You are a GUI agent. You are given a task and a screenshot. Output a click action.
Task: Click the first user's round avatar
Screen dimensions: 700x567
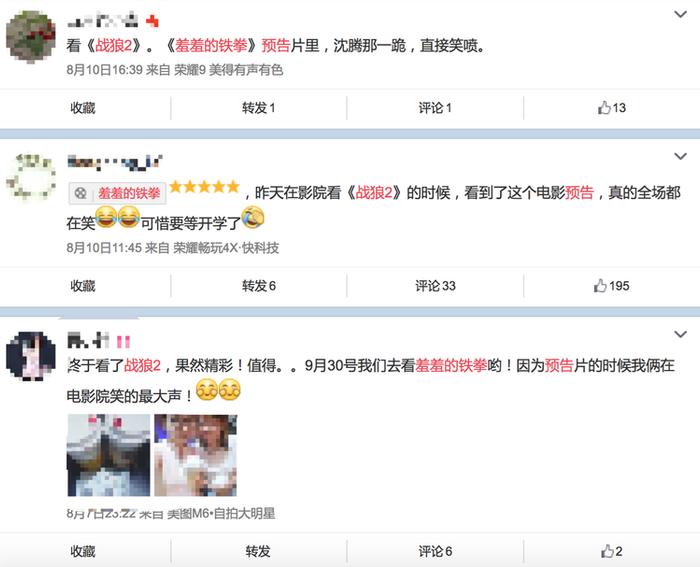(x=30, y=37)
